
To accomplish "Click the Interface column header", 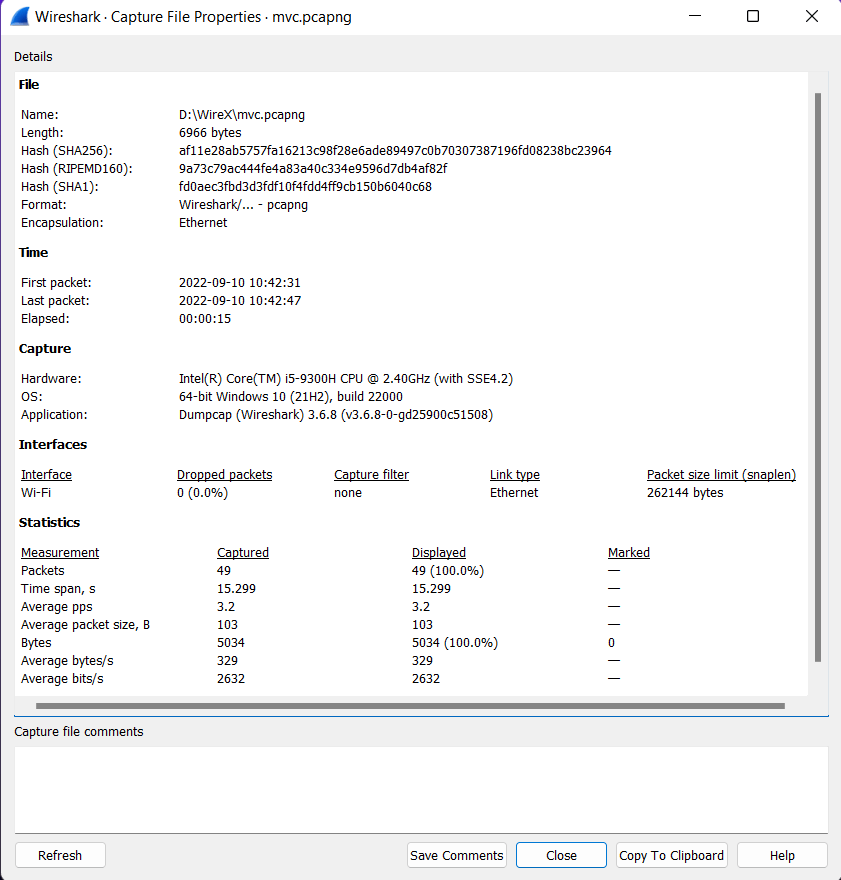I will 47,474.
